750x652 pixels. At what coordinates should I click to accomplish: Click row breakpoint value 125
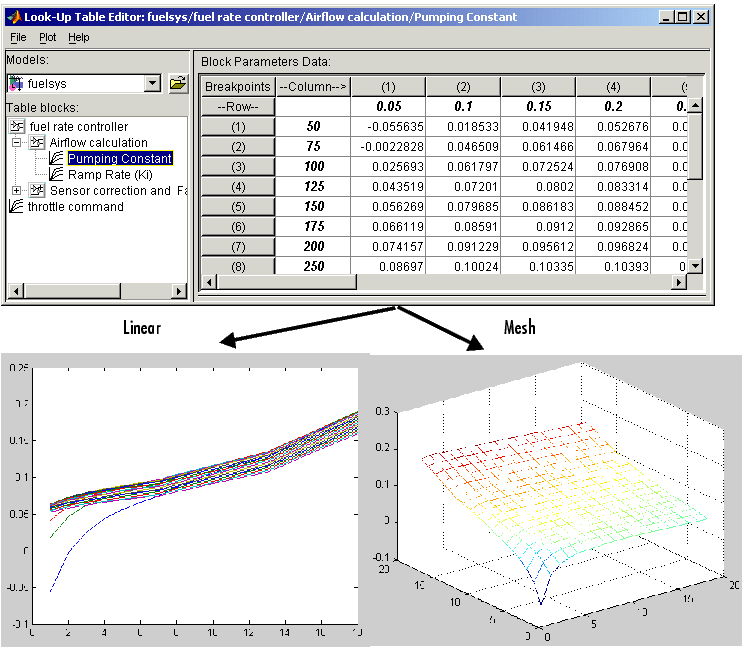[x=313, y=187]
